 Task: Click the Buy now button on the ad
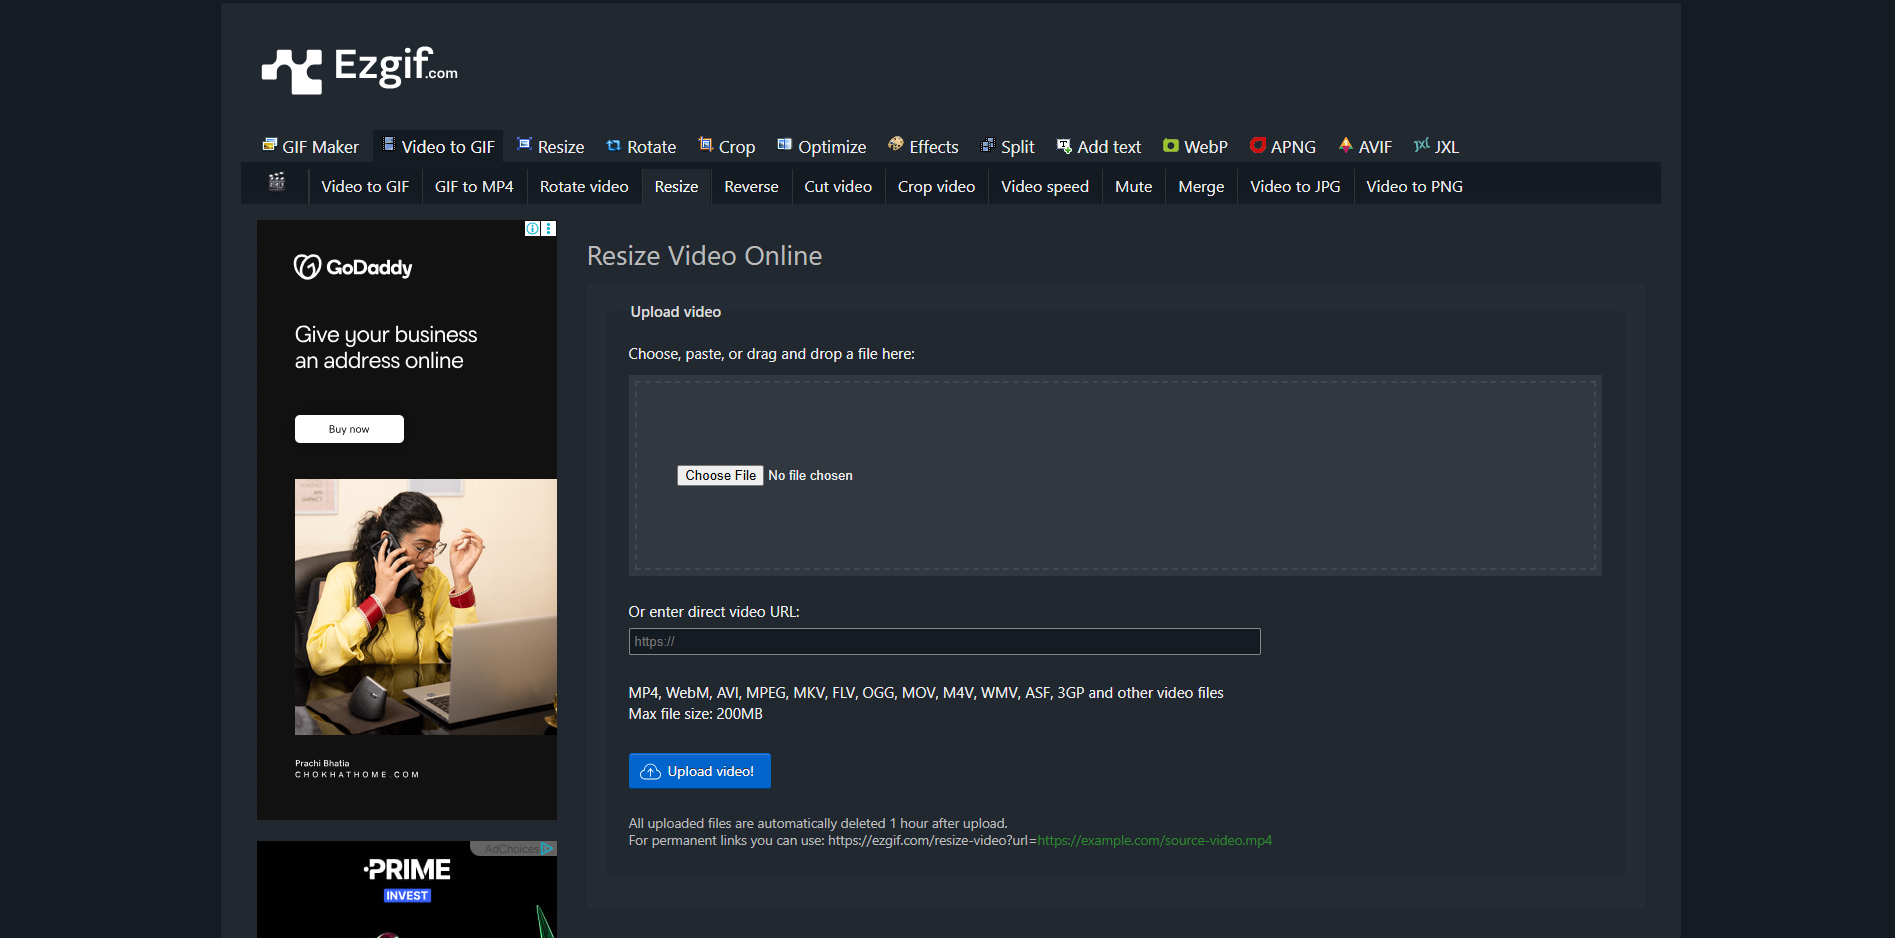[x=348, y=428]
